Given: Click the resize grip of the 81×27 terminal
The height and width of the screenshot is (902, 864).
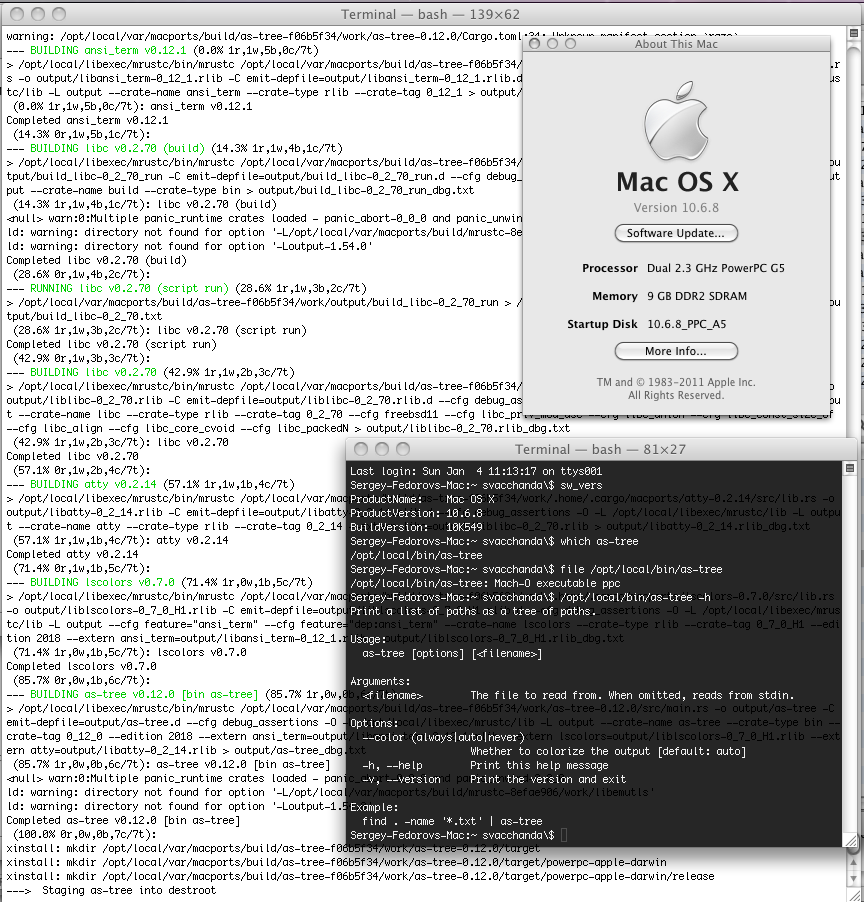Looking at the screenshot, I should pyautogui.click(x=850, y=840).
